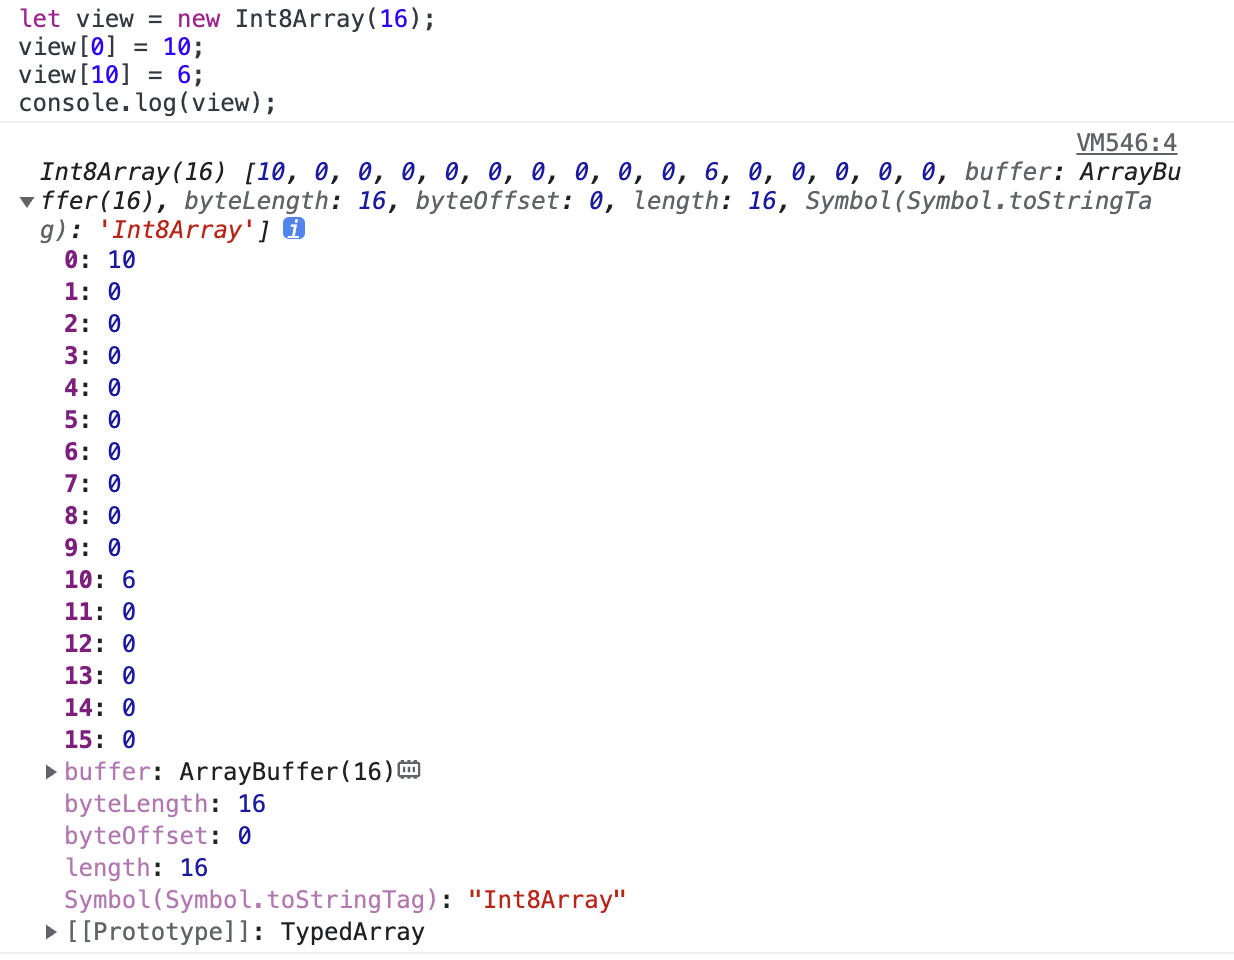Select the row '3: 0'
Viewport: 1234px width, 960px height.
tap(93, 356)
